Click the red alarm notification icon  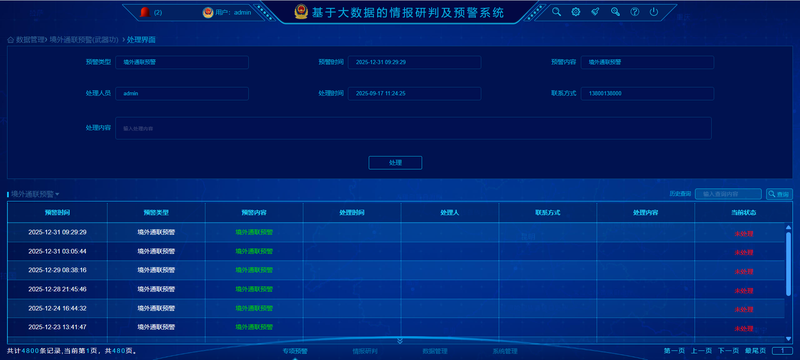pos(144,13)
